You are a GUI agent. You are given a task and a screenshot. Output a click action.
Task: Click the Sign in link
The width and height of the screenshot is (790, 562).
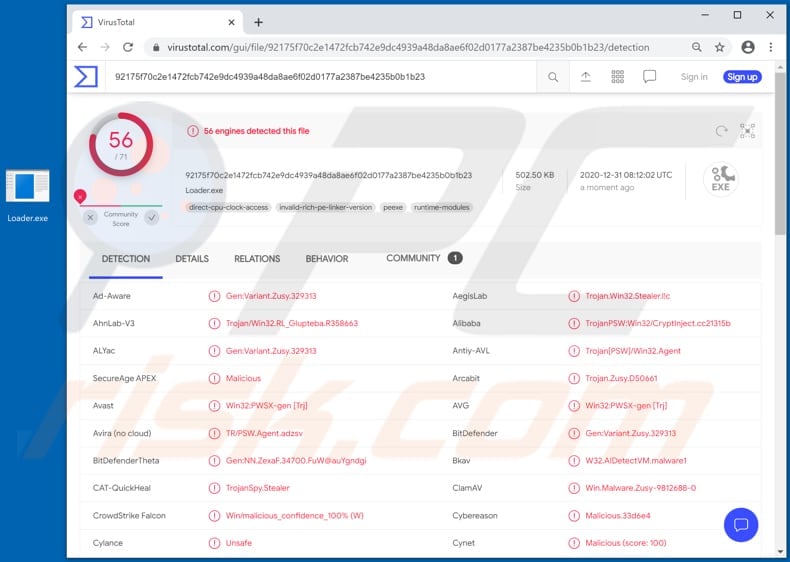(x=694, y=77)
